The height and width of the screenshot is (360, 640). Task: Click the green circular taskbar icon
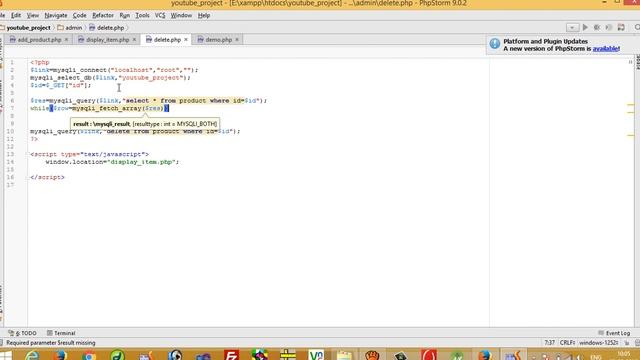tap(117, 355)
